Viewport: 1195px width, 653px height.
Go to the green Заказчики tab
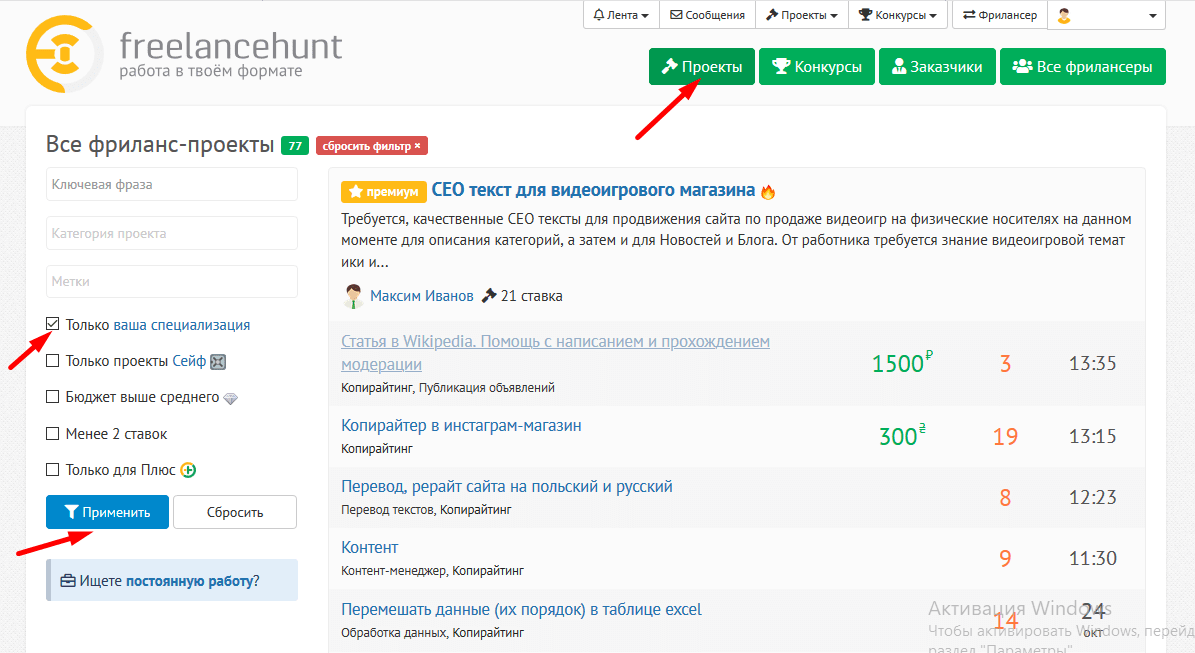click(938, 67)
